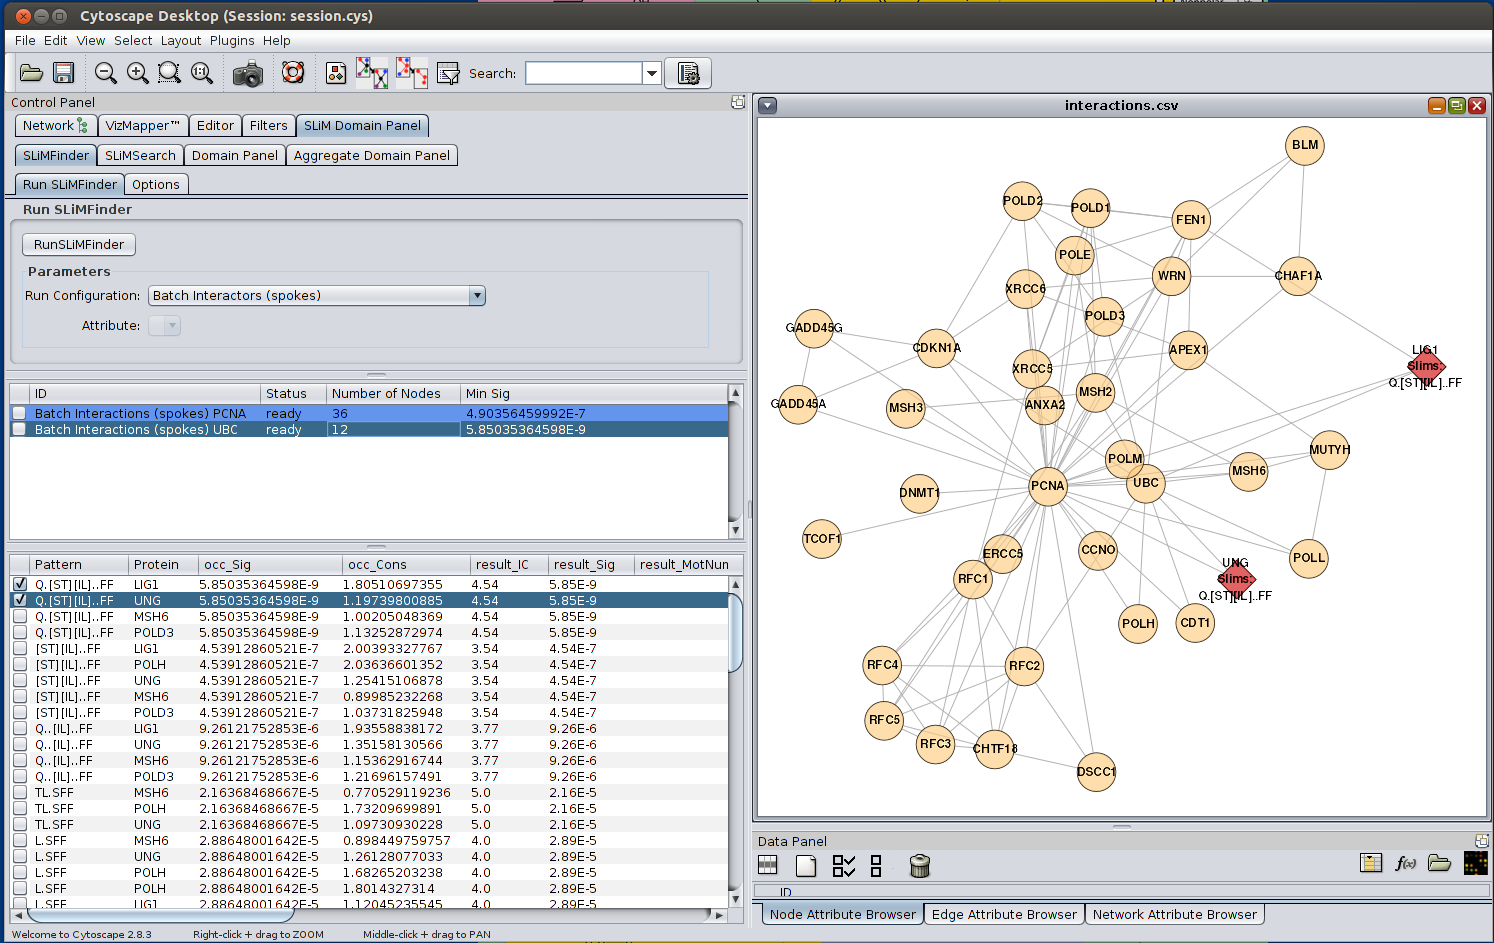Click into the Search input field
Viewport: 1494px width, 943px height.
coord(583,73)
